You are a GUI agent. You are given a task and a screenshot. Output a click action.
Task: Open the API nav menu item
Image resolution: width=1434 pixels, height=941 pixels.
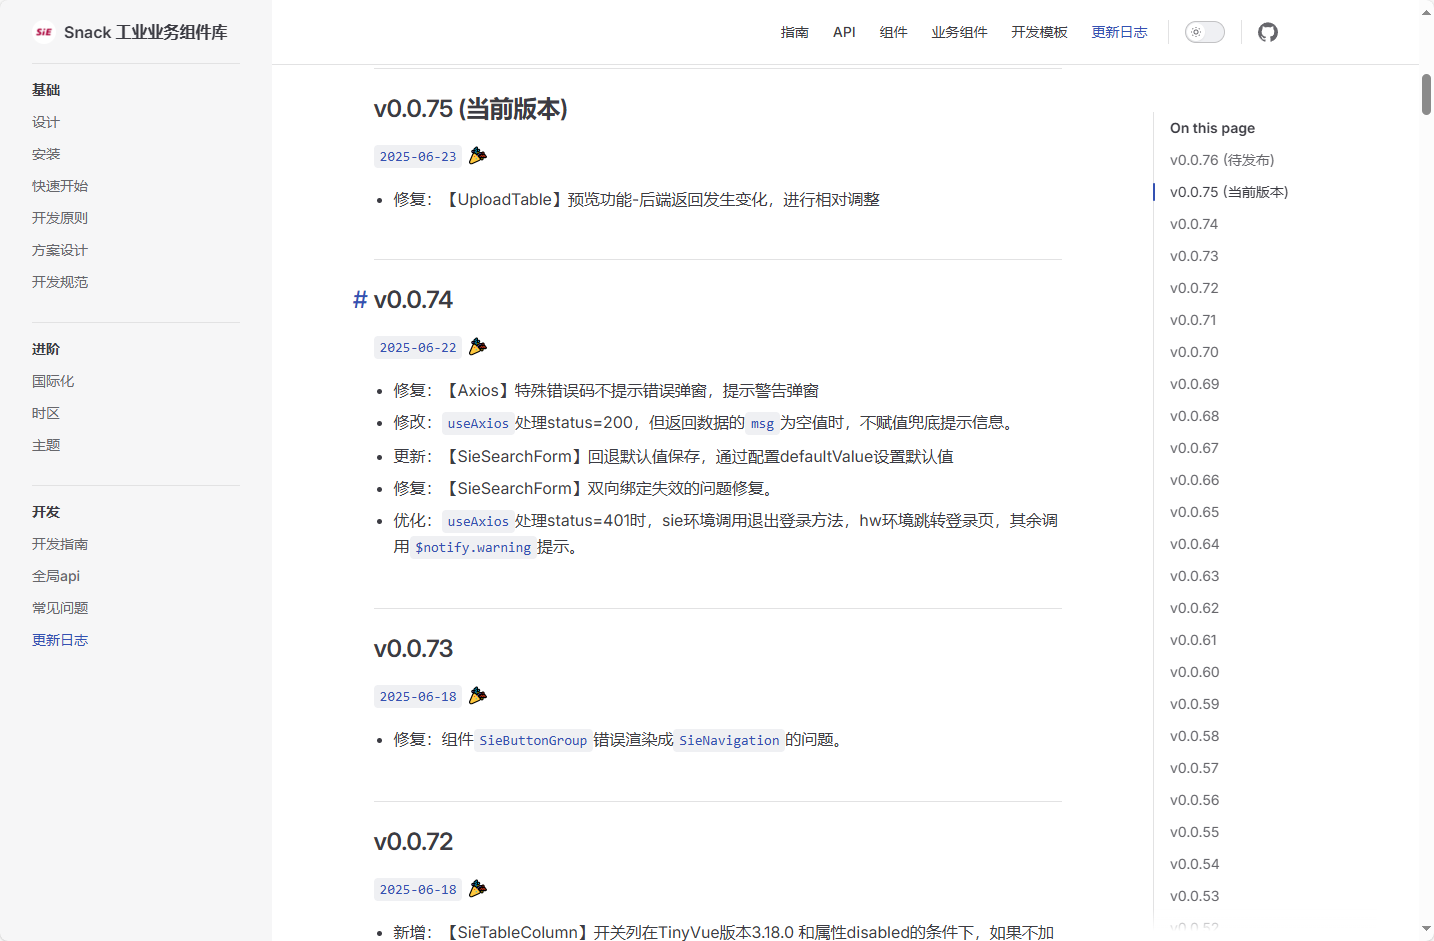click(844, 32)
